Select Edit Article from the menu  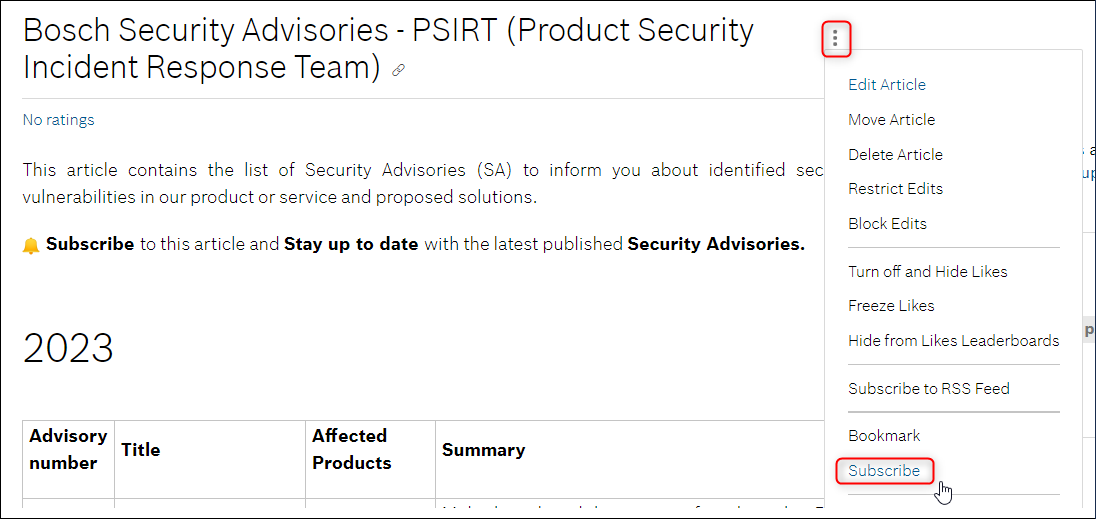[886, 85]
